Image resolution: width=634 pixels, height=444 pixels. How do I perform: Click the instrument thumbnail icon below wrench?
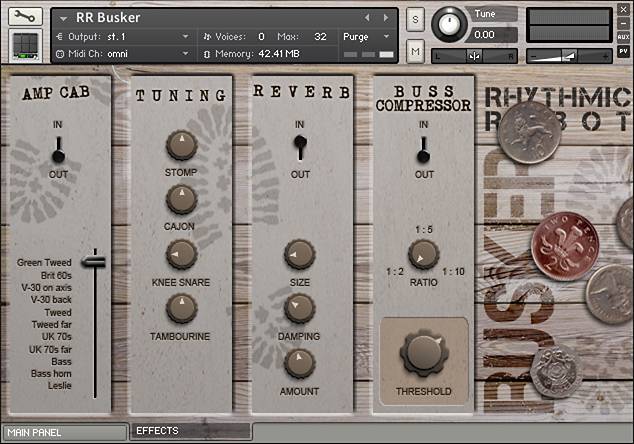pyautogui.click(x=25, y=45)
